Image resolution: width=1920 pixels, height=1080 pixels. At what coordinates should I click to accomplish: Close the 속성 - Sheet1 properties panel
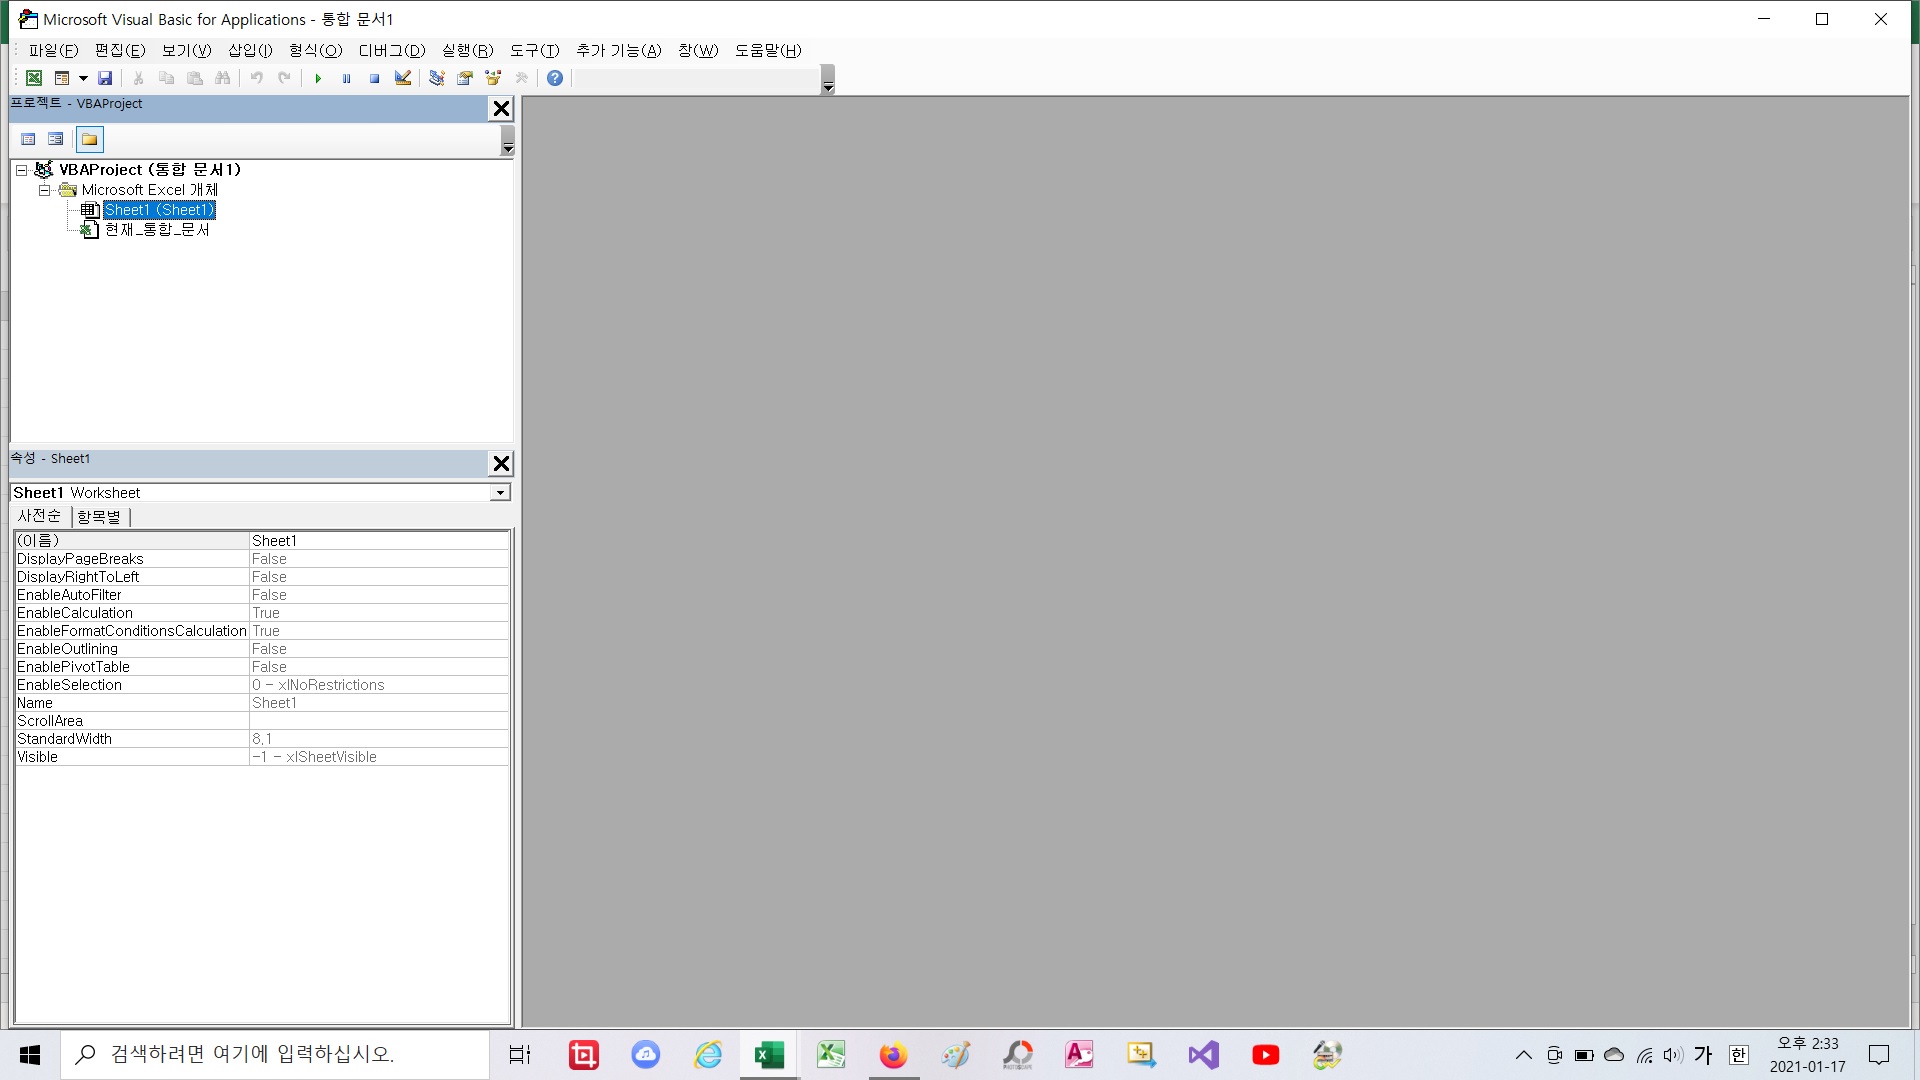(x=501, y=463)
